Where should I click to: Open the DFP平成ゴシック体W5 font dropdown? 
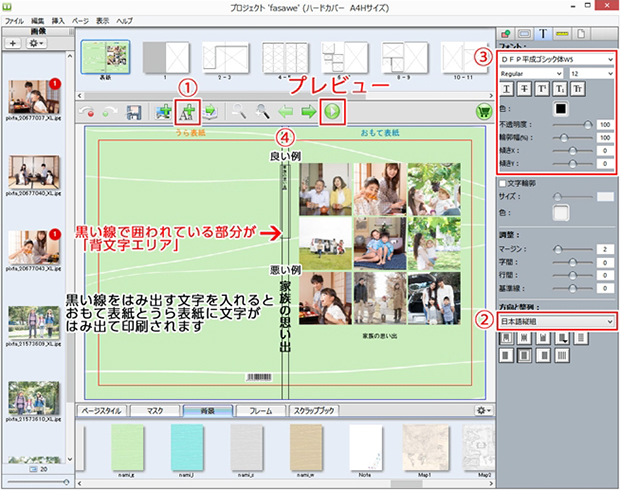(x=556, y=58)
